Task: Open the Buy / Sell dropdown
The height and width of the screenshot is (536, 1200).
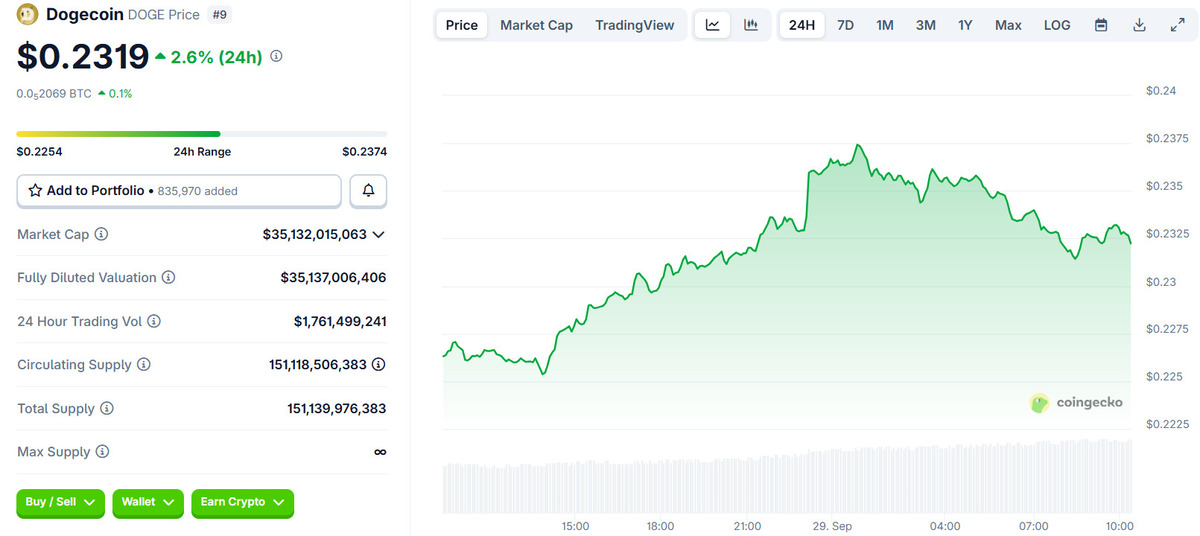Action: tap(60, 502)
